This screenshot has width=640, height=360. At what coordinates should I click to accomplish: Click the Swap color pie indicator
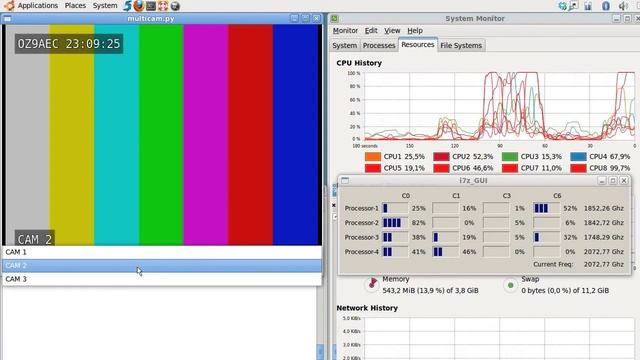tap(511, 285)
